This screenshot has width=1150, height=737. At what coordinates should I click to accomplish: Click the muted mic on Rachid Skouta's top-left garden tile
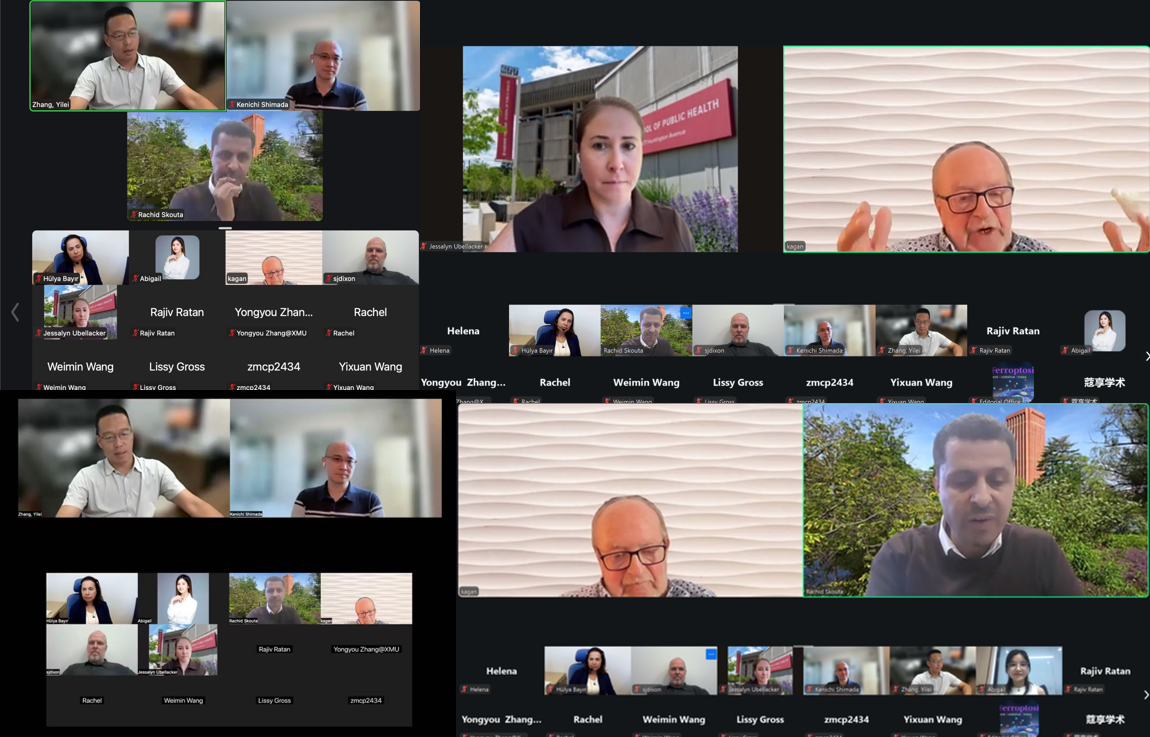(134, 214)
